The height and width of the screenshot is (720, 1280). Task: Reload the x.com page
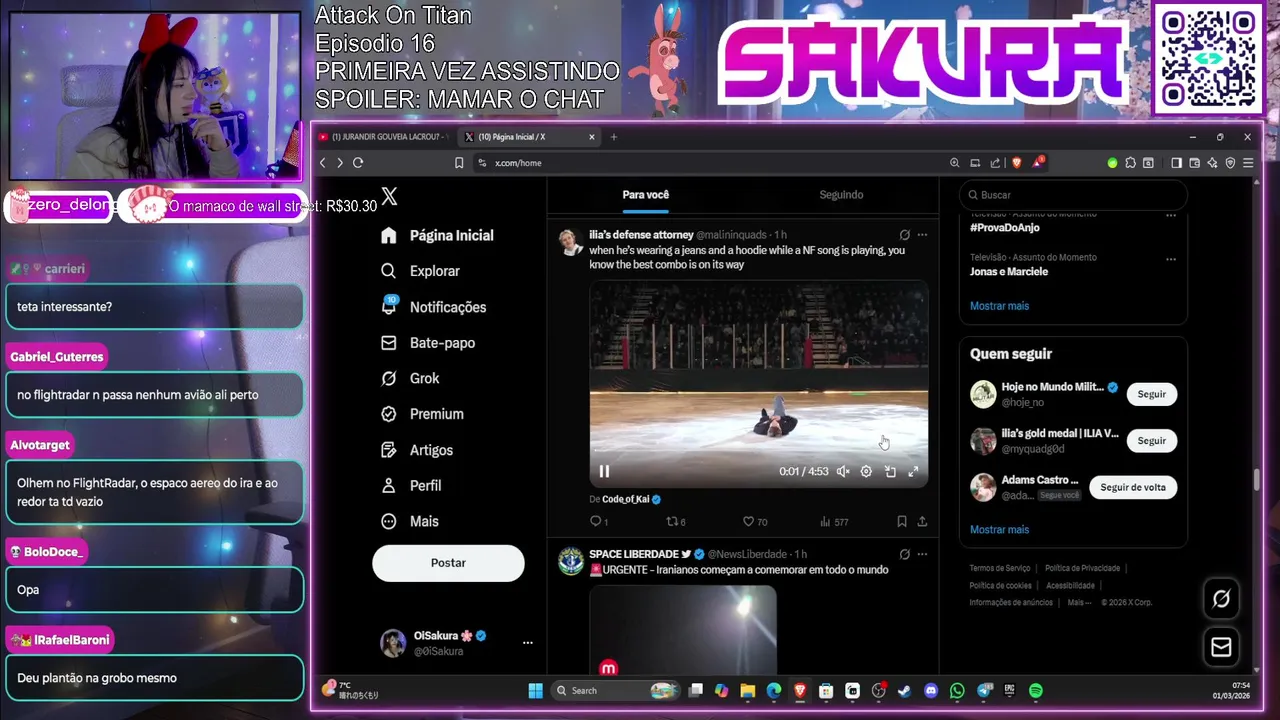click(x=358, y=163)
